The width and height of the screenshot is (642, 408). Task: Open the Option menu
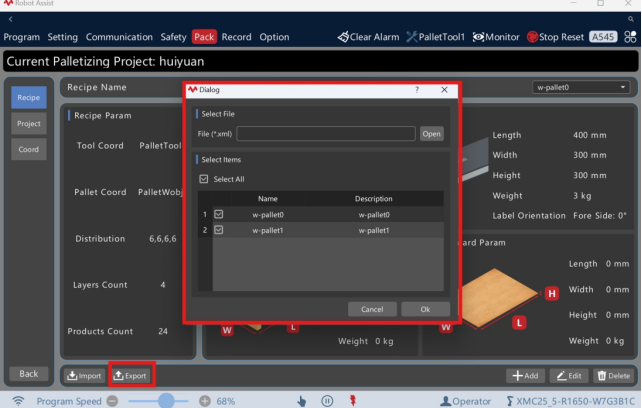coord(274,37)
